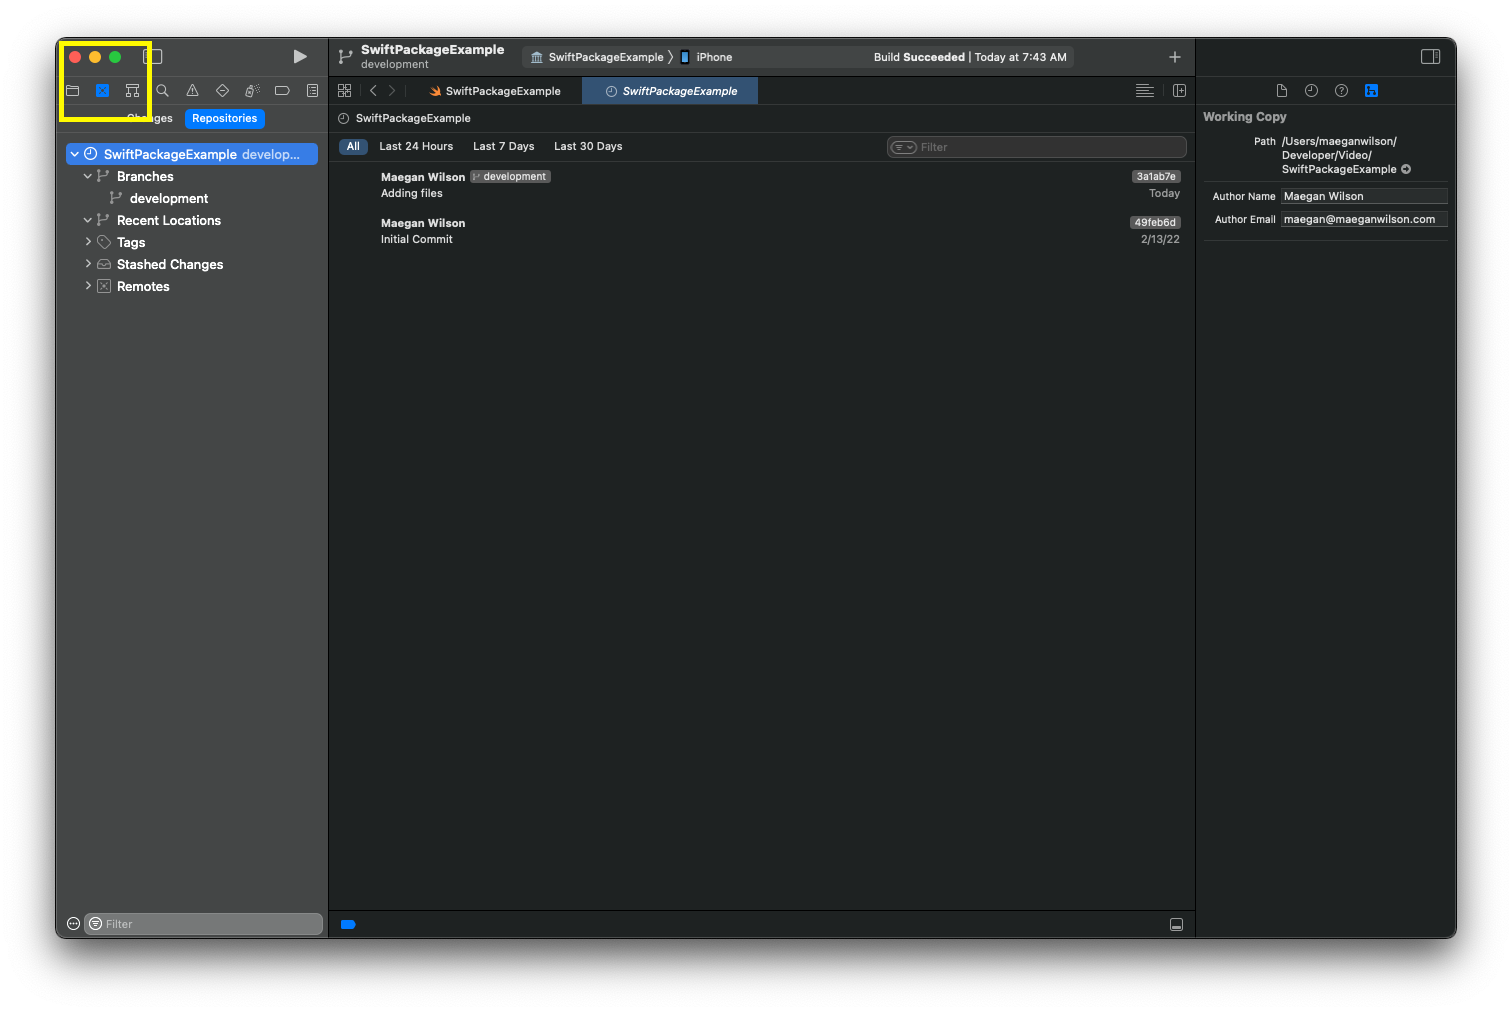Click the Author Name field

click(x=1364, y=196)
